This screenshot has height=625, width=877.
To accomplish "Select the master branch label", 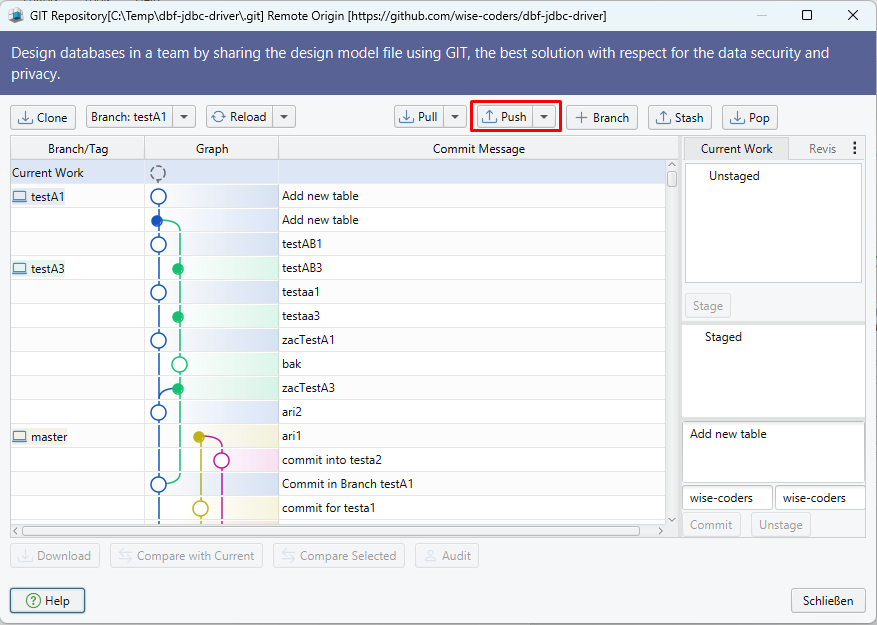I will [49, 437].
